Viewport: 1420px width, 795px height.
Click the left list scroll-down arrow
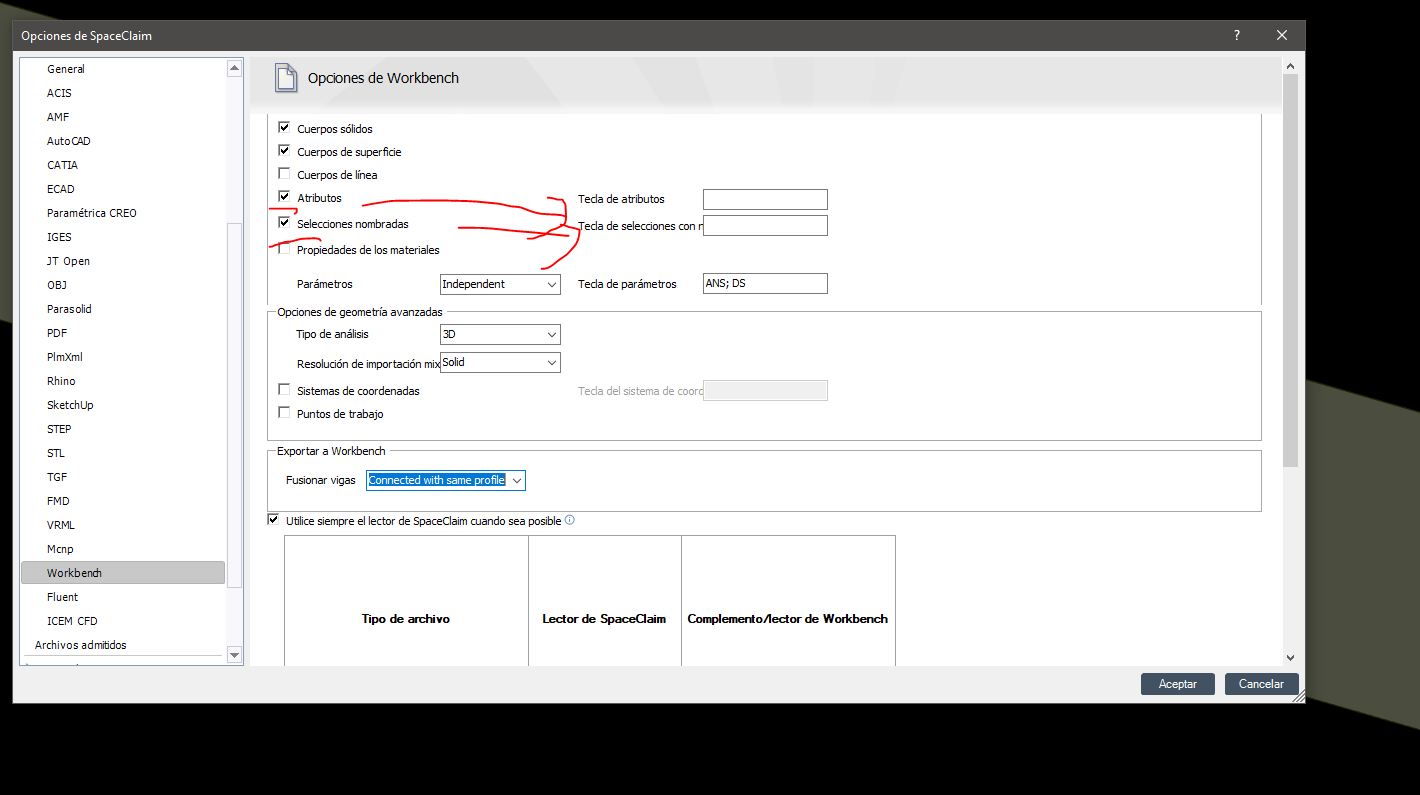point(235,656)
